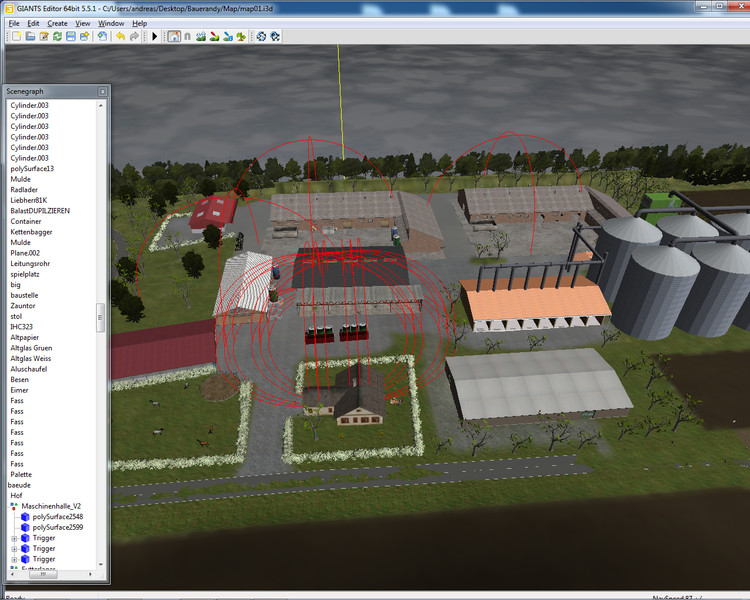
Task: Select polySurface13 in the Scenegraph
Action: (x=32, y=168)
